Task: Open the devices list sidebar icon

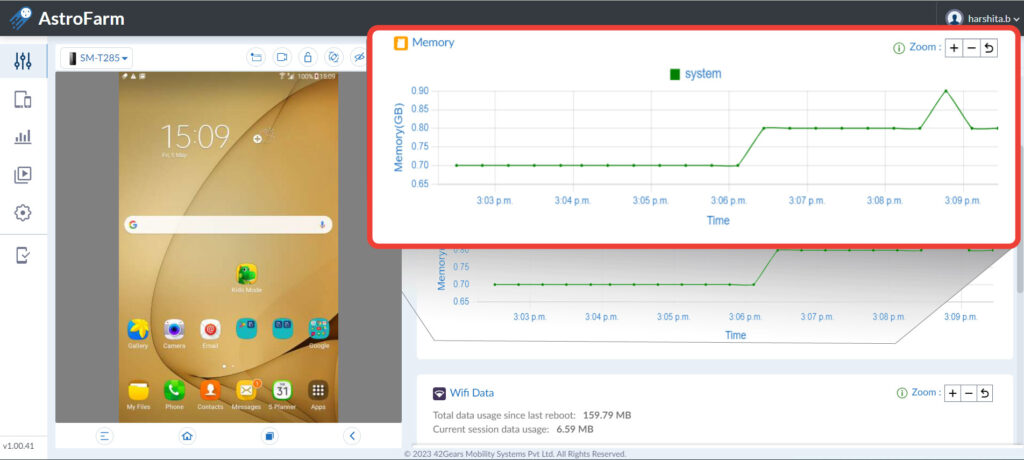Action: (23, 99)
